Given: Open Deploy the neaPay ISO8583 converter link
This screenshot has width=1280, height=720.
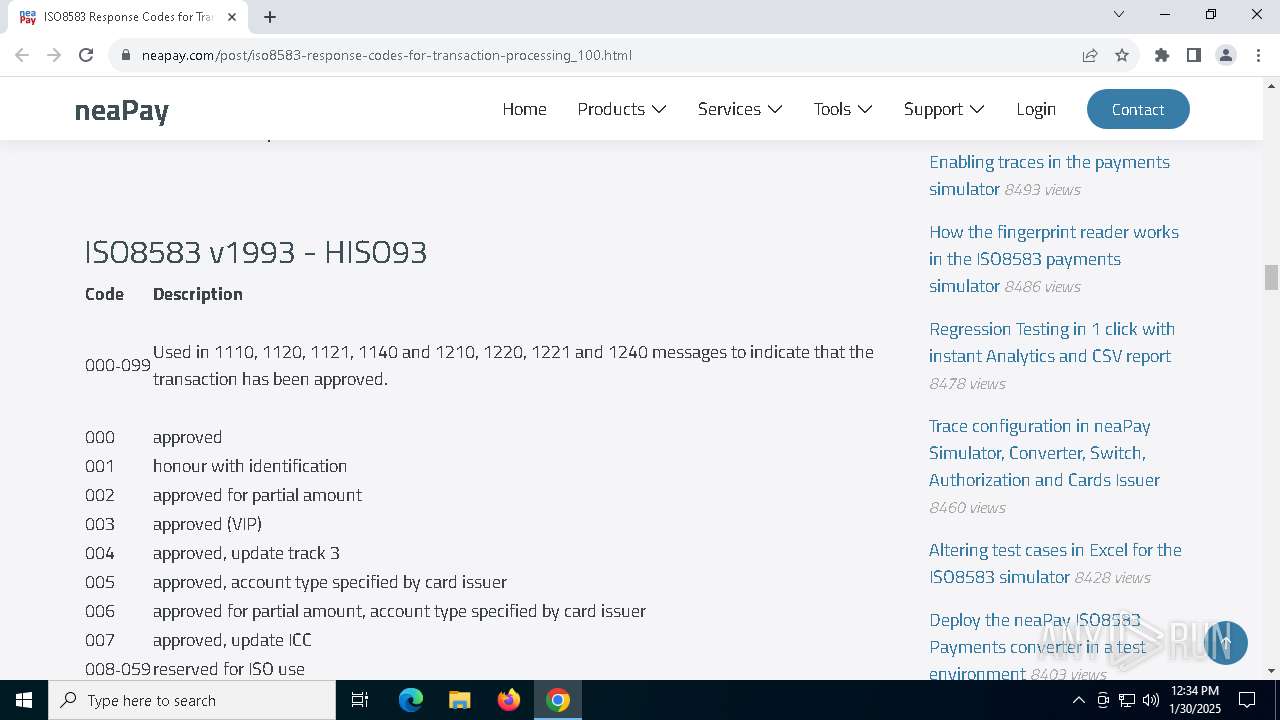Looking at the screenshot, I should 1037,646.
